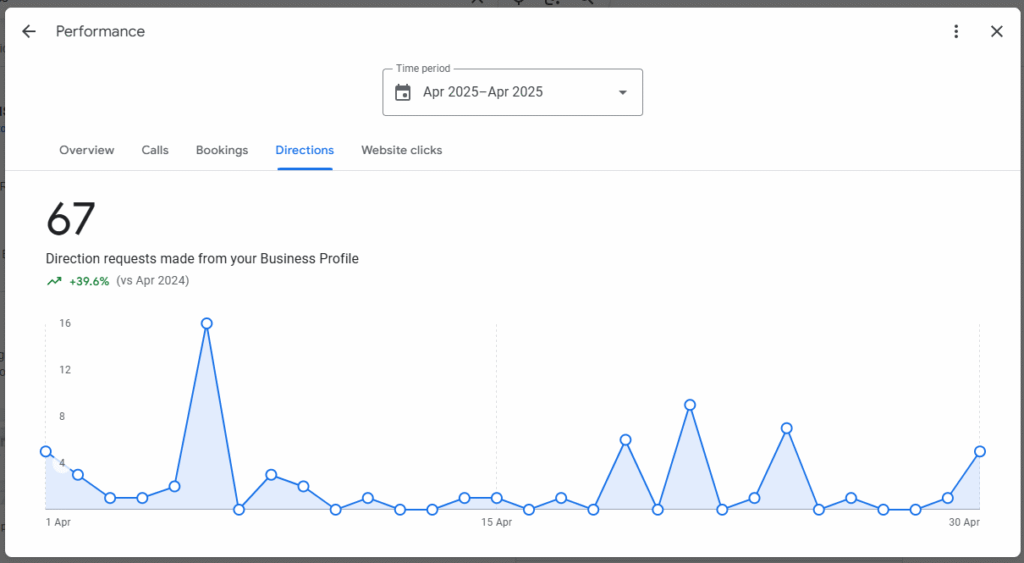The height and width of the screenshot is (563, 1024).
Task: Select the Directions tab
Action: (304, 150)
